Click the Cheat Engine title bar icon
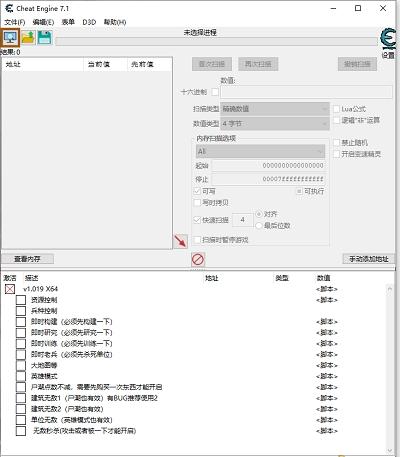The height and width of the screenshot is (457, 400). coord(9,8)
